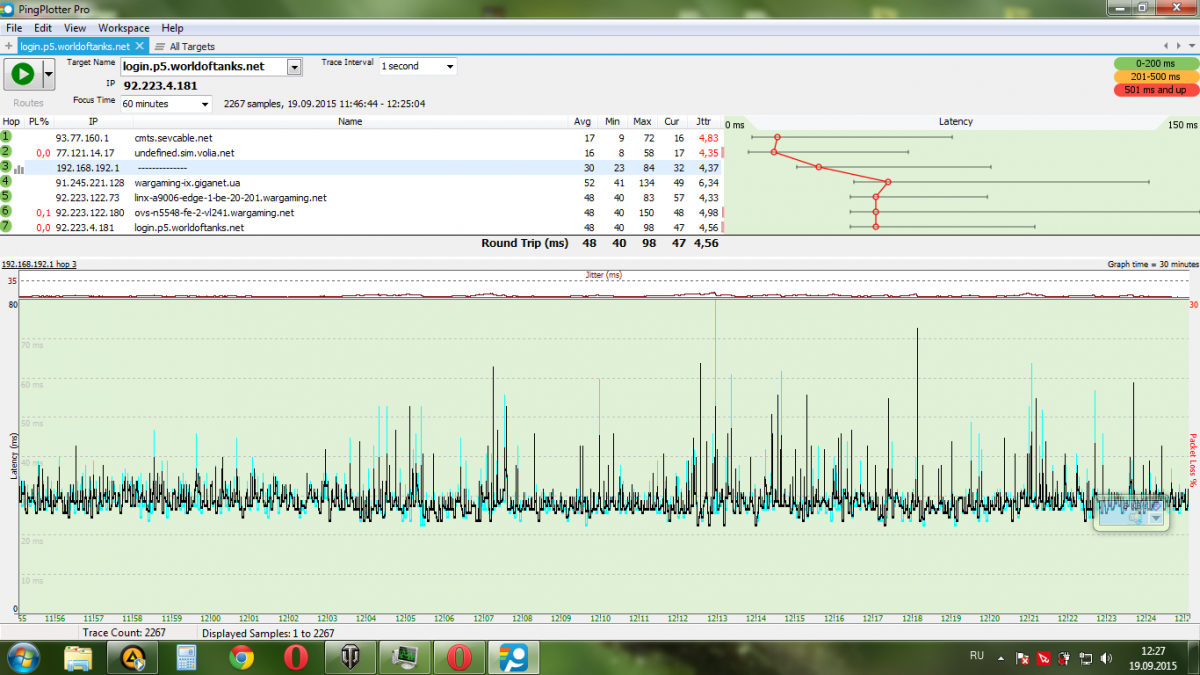
Task: Open the View menu
Action: pyautogui.click(x=75, y=28)
